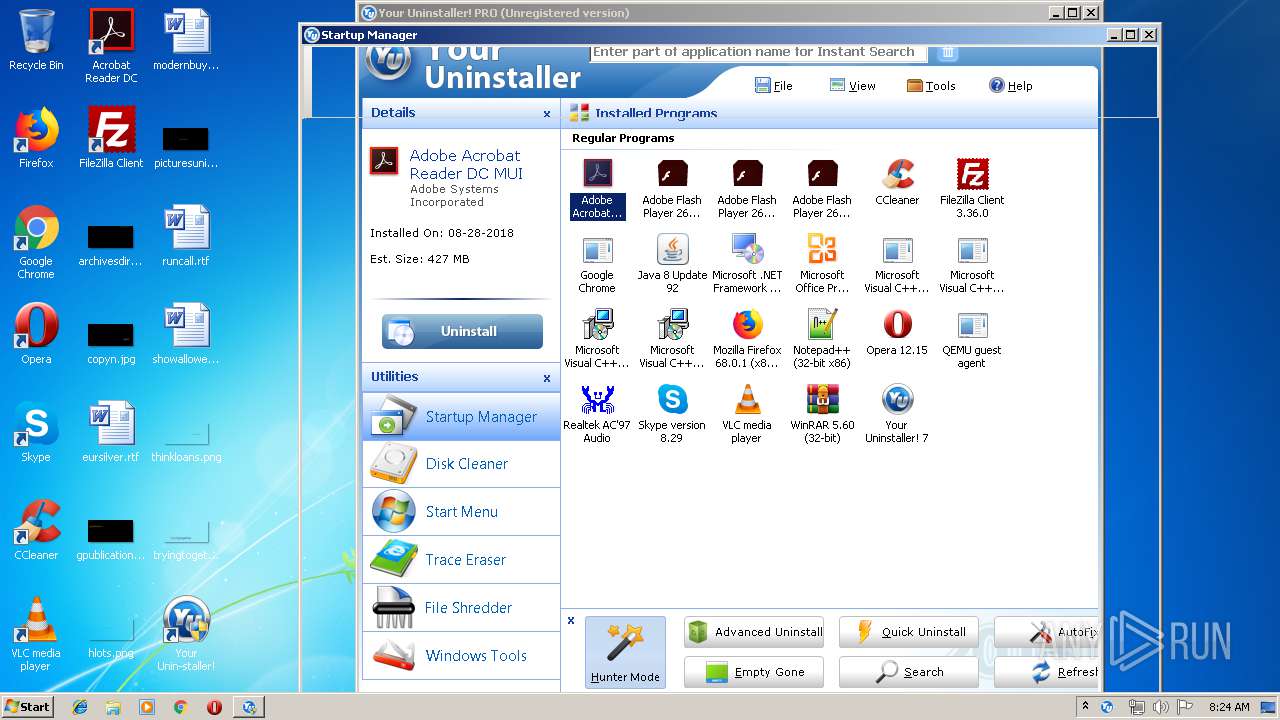The image size is (1280, 720).
Task: Open the Help menu
Action: tap(1010, 86)
